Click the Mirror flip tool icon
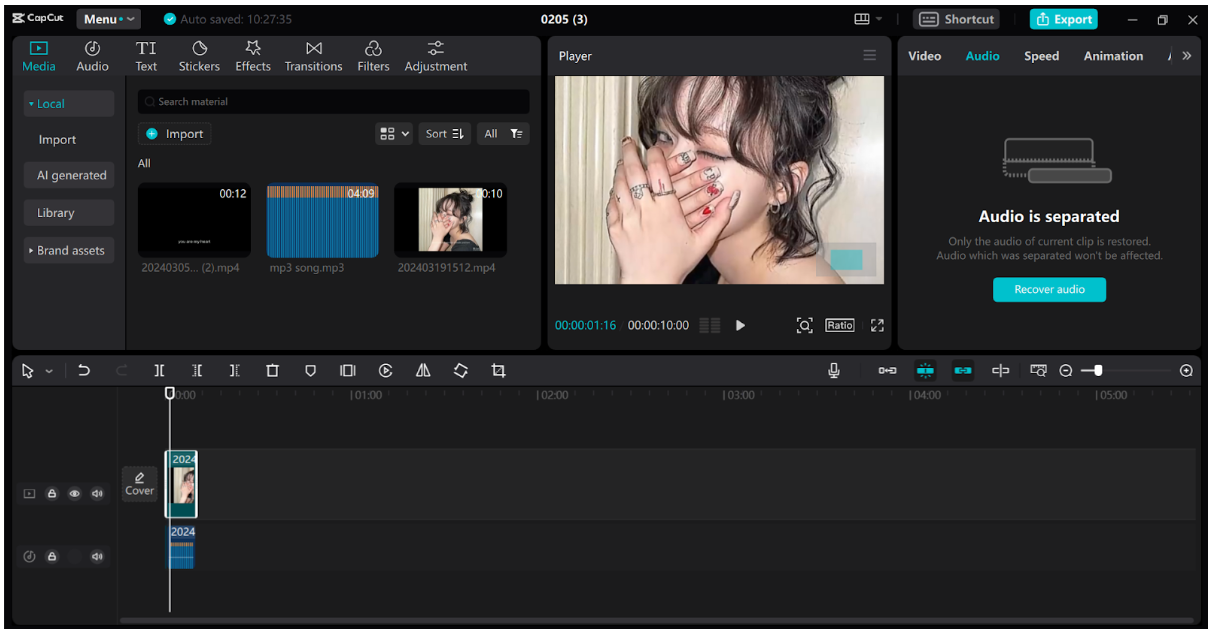 (x=423, y=371)
